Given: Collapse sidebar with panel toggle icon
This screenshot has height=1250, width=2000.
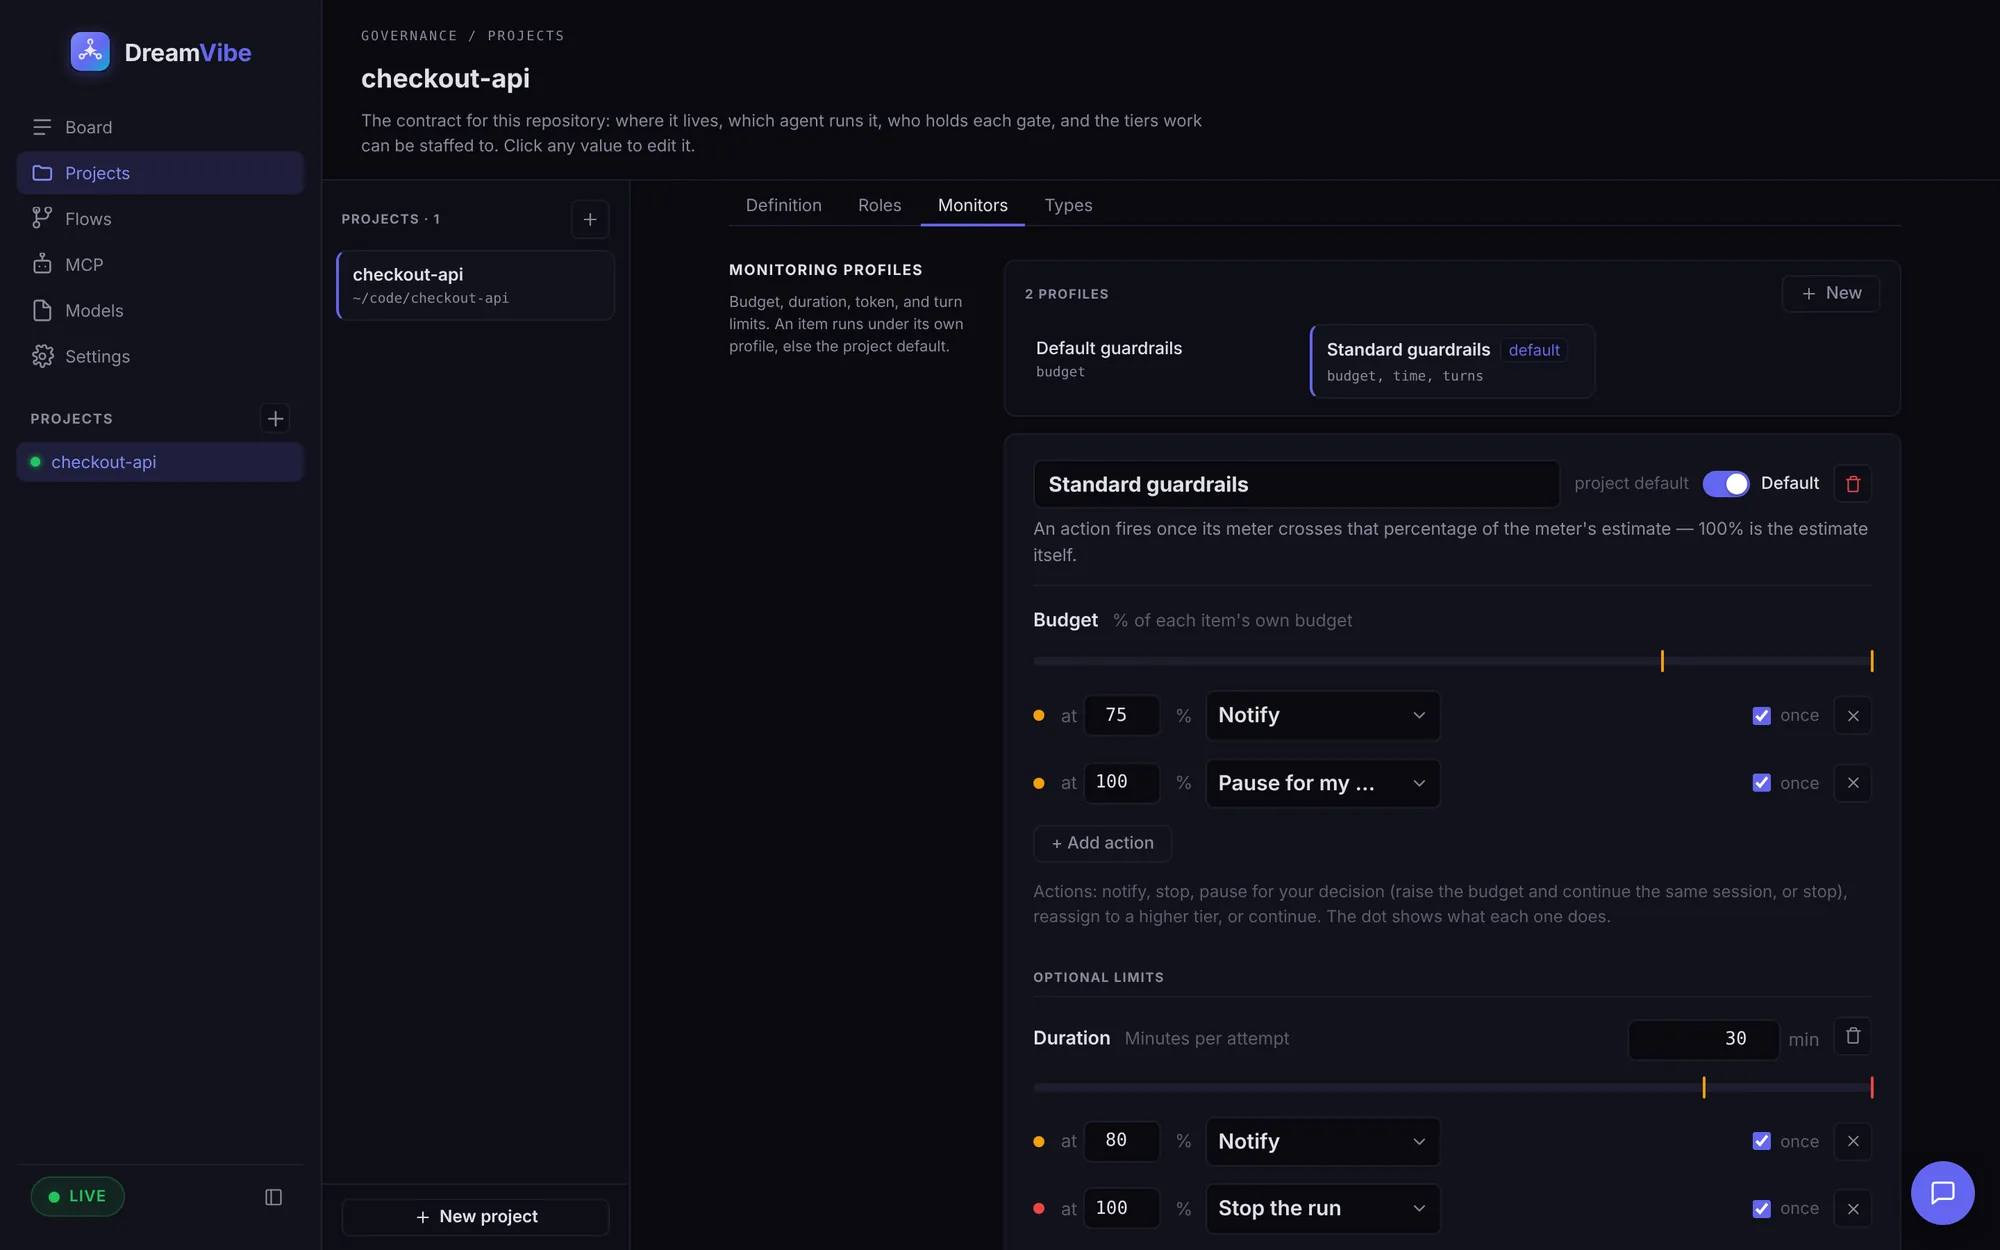Looking at the screenshot, I should (x=273, y=1197).
